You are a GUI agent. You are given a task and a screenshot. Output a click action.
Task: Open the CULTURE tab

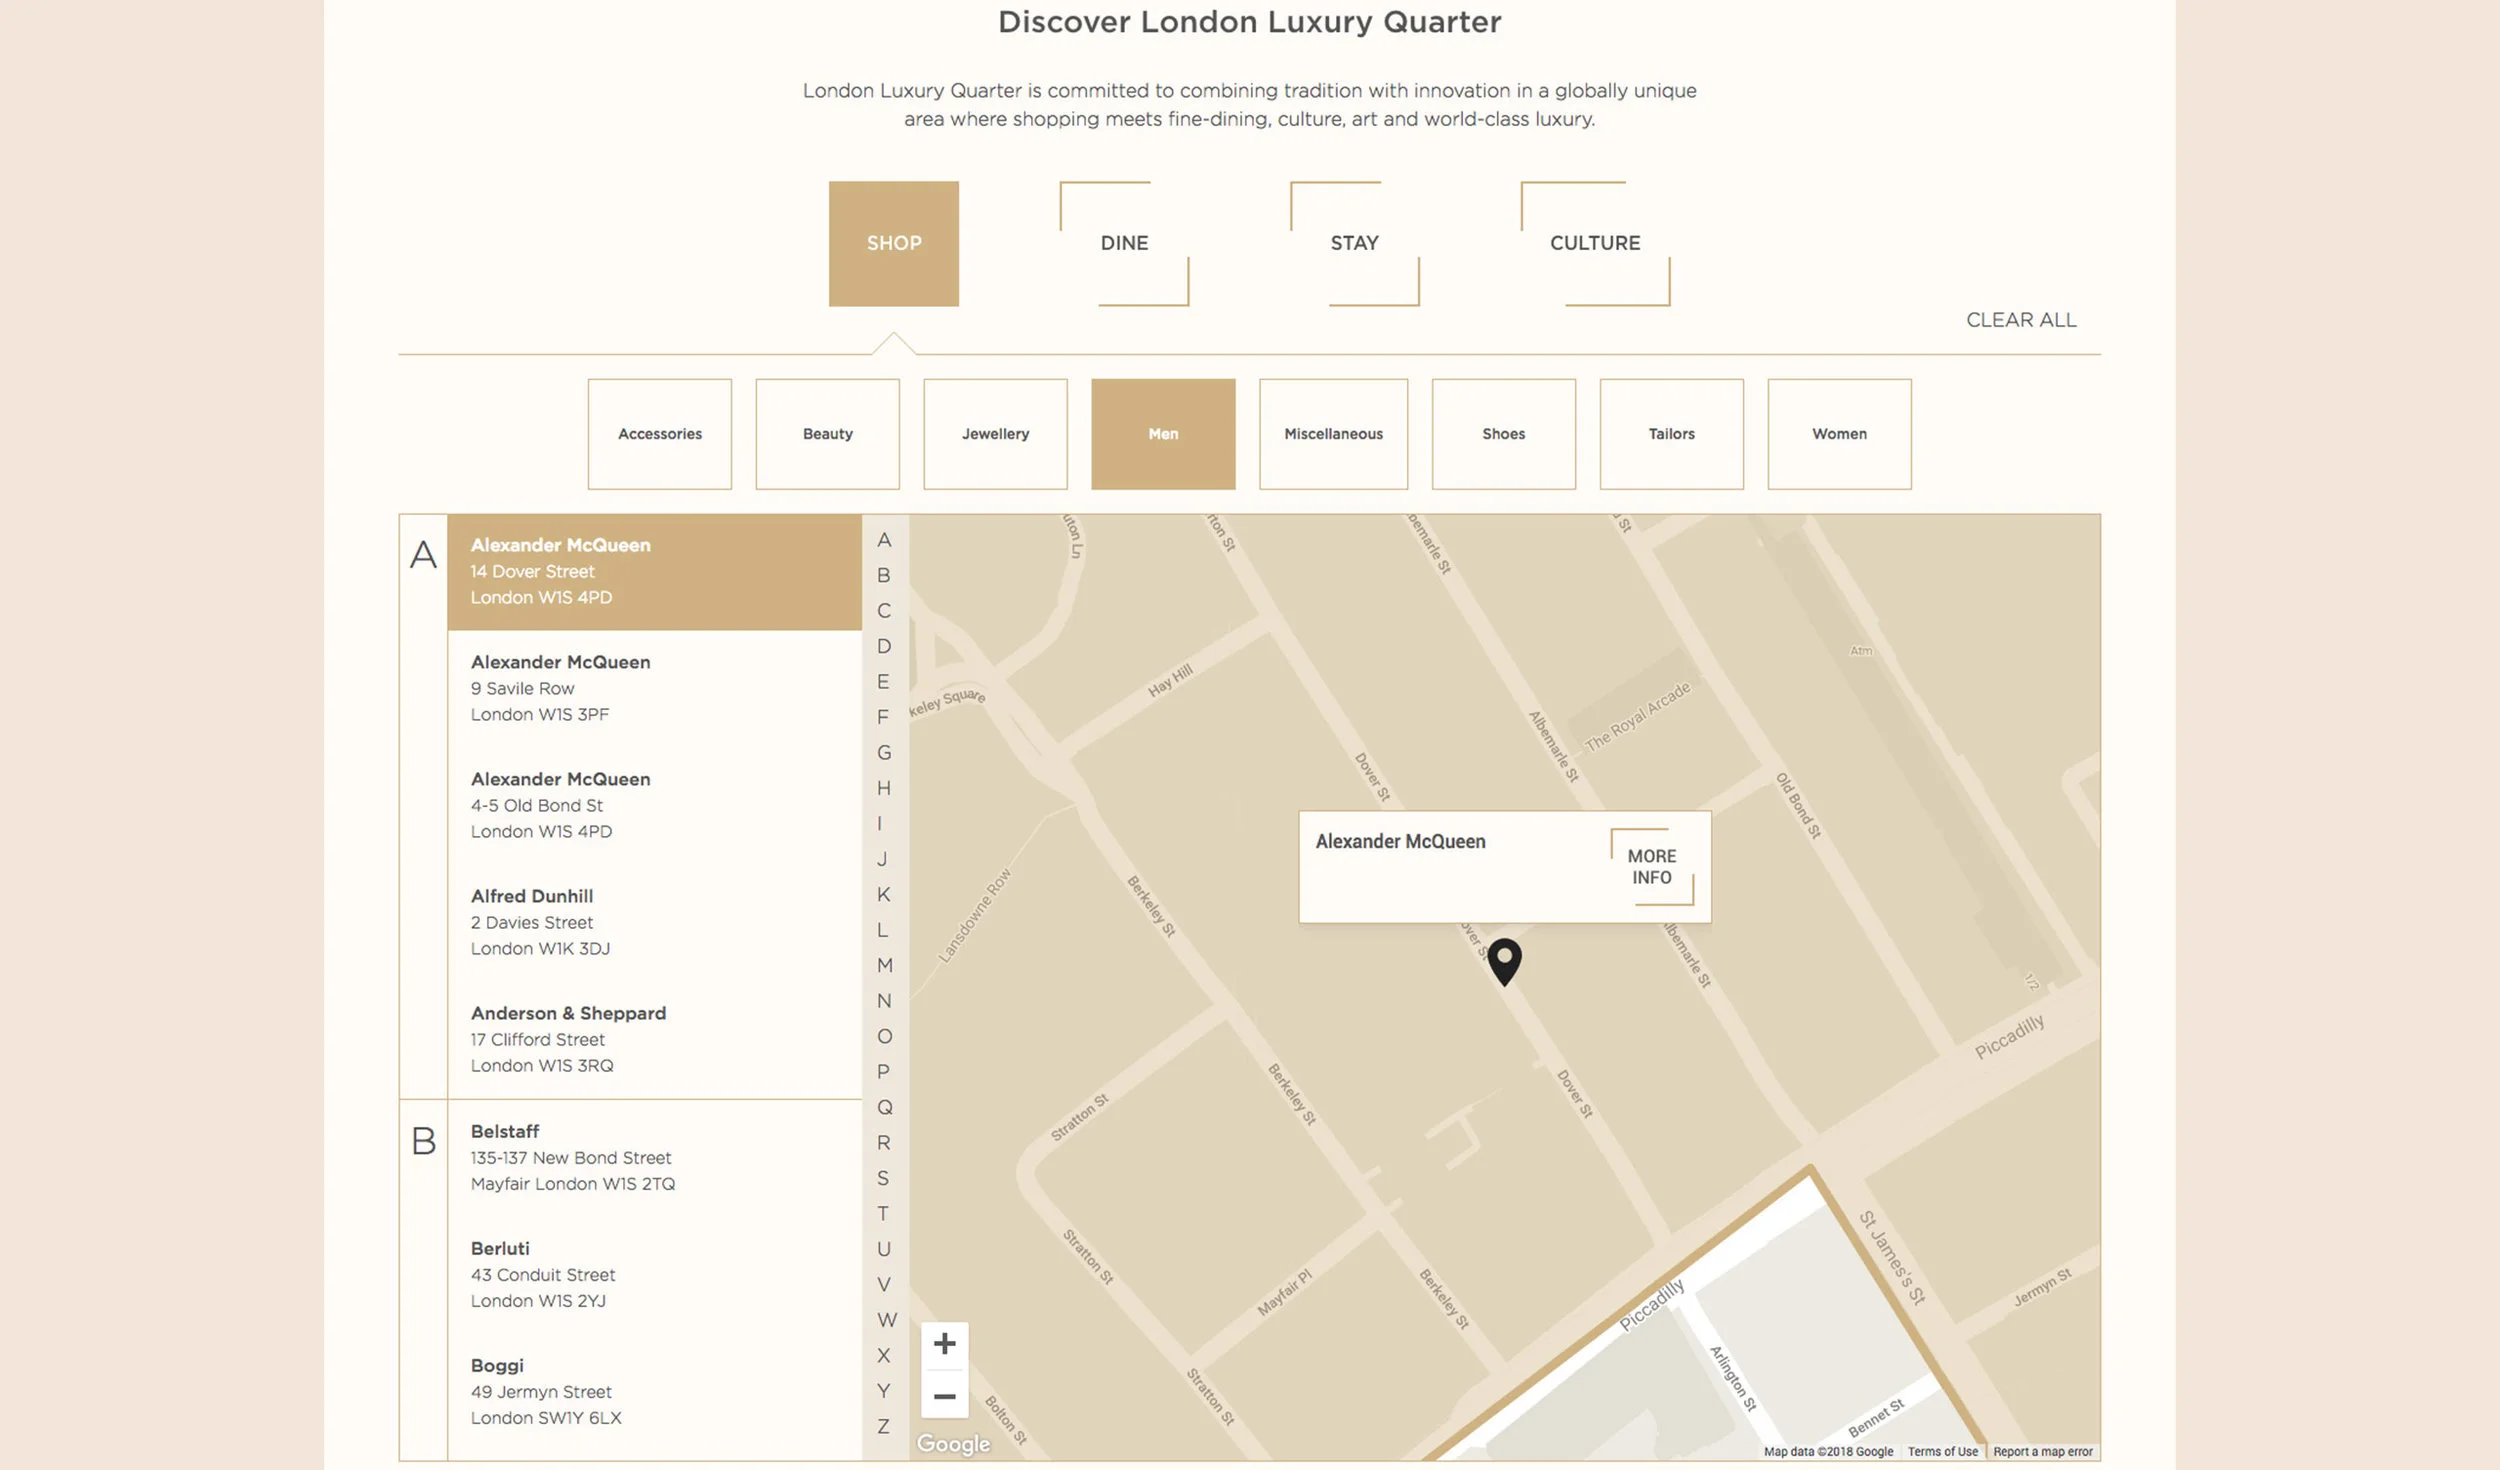1595,243
